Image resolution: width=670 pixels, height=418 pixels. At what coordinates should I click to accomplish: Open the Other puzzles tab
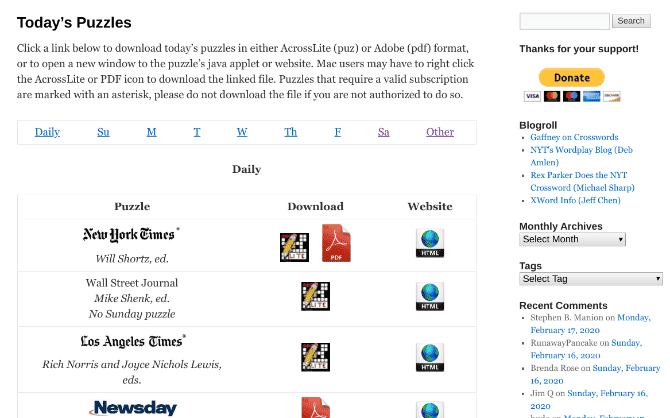[440, 132]
